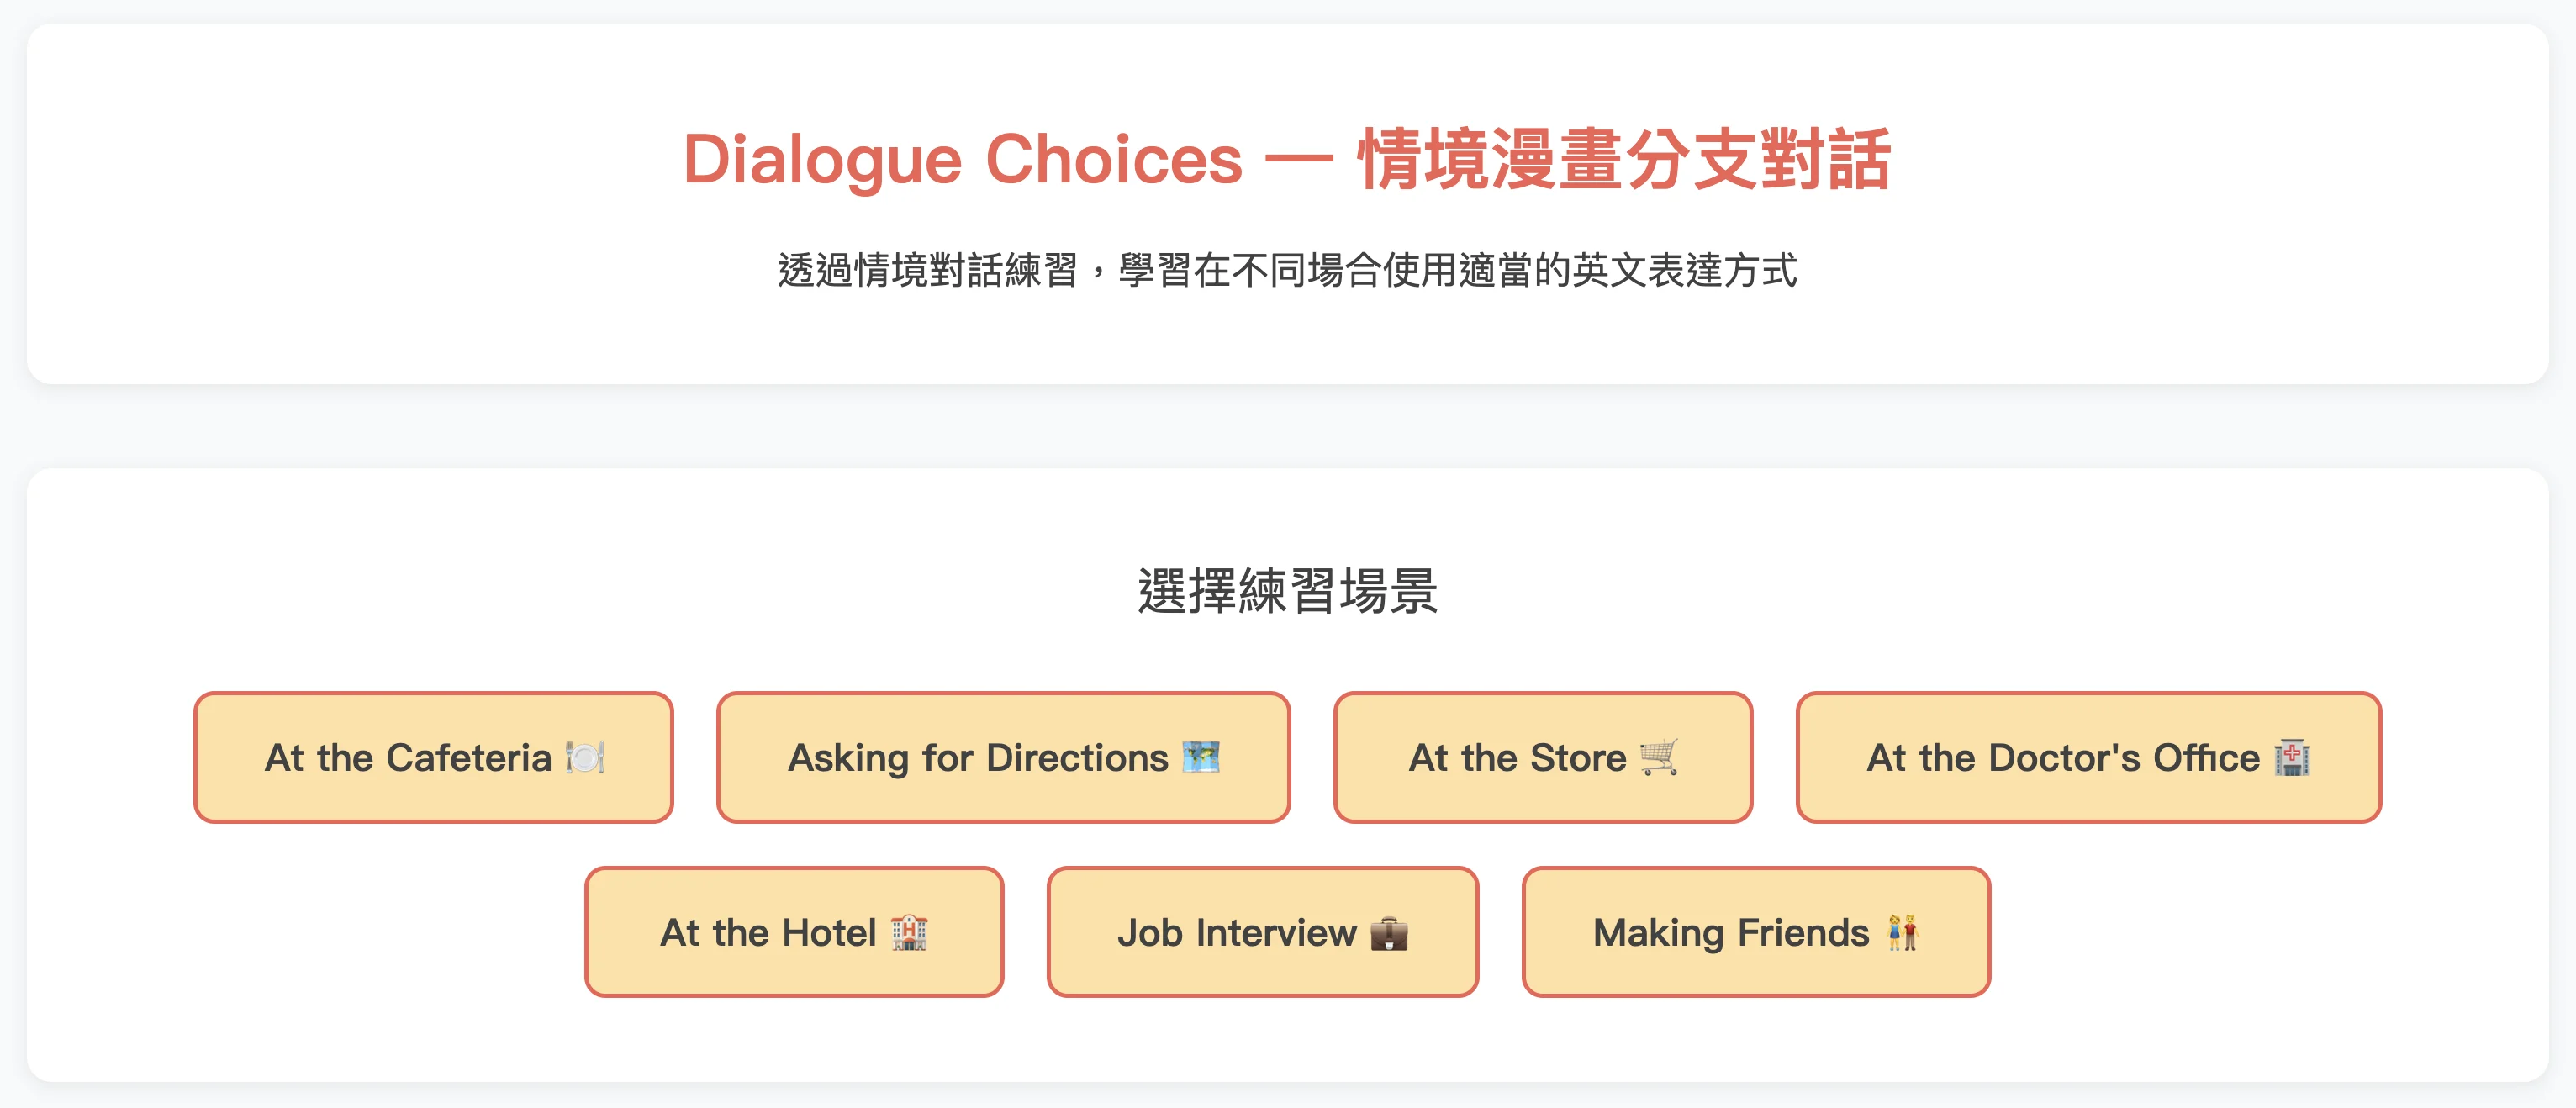
Task: Click the plate and cutlery cafeteria icon
Action: (585, 758)
